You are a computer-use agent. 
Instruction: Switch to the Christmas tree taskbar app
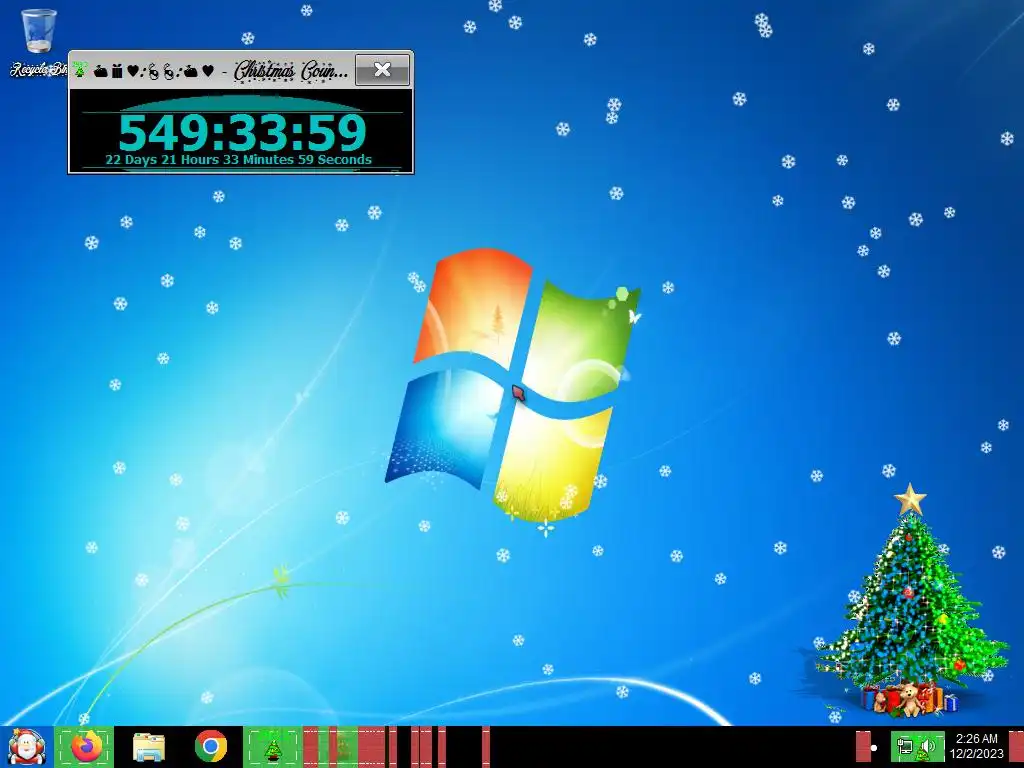pyautogui.click(x=272, y=747)
